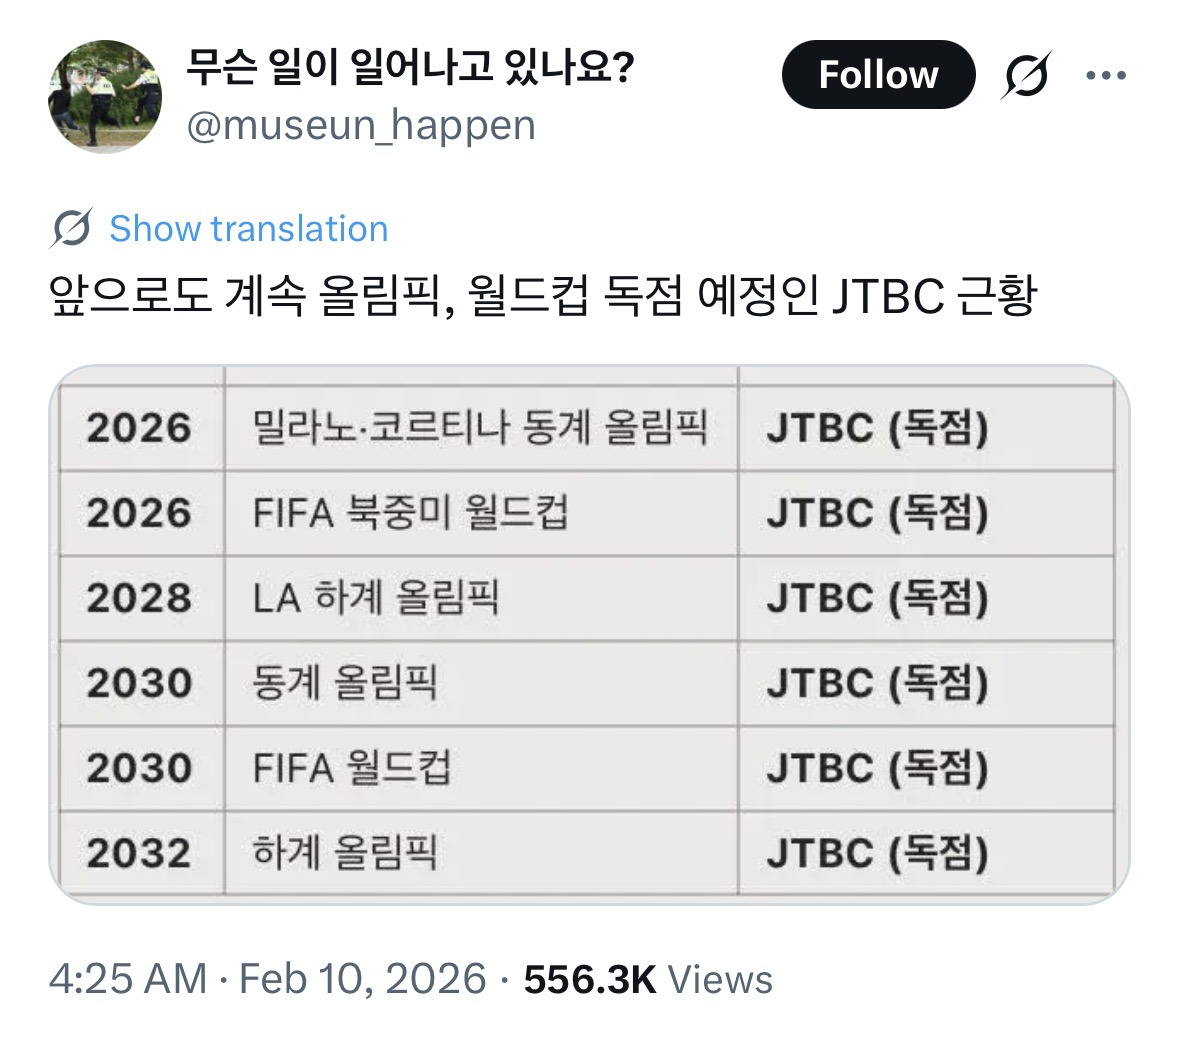Click the Show translation link
Viewport: 1179px width, 1044px height.
[248, 229]
